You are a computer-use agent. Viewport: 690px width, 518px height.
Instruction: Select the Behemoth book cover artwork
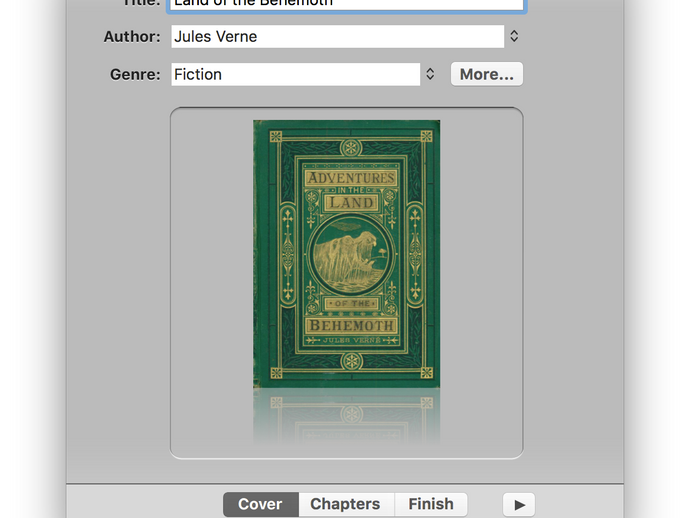tap(346, 254)
